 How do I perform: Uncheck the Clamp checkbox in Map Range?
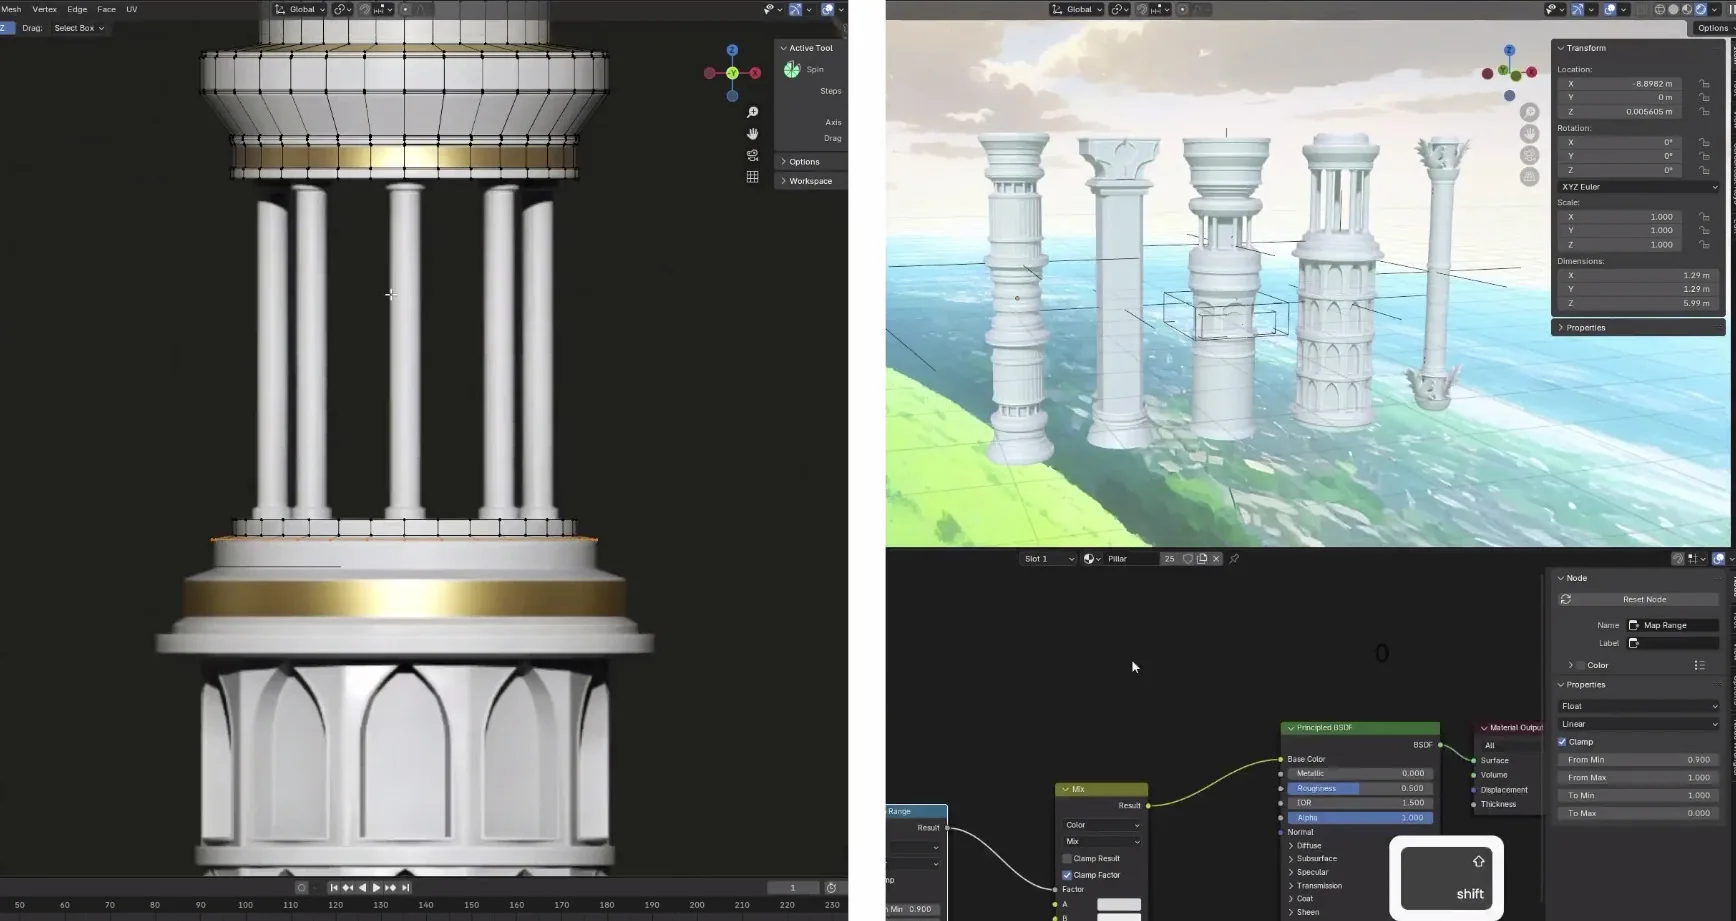(1562, 742)
